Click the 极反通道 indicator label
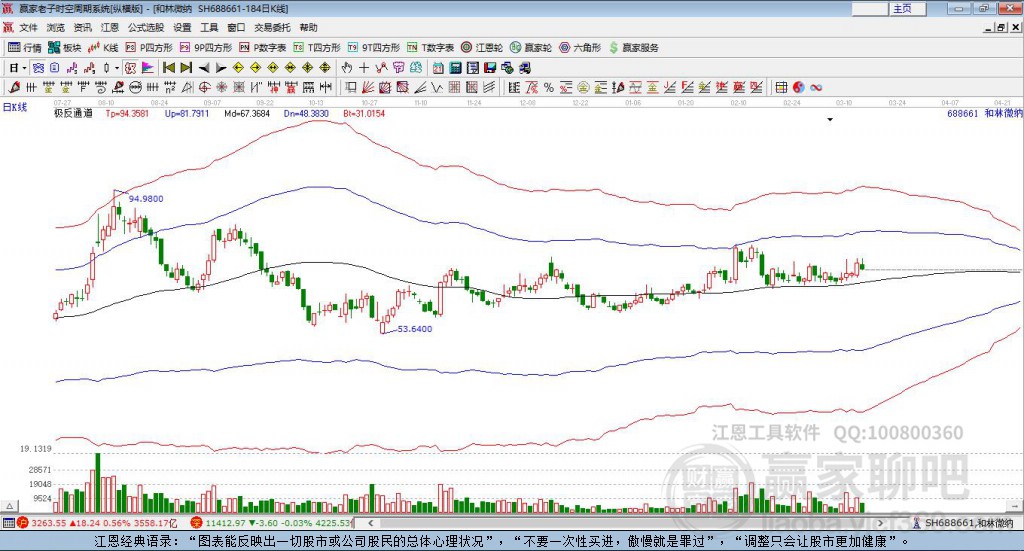 (73, 113)
